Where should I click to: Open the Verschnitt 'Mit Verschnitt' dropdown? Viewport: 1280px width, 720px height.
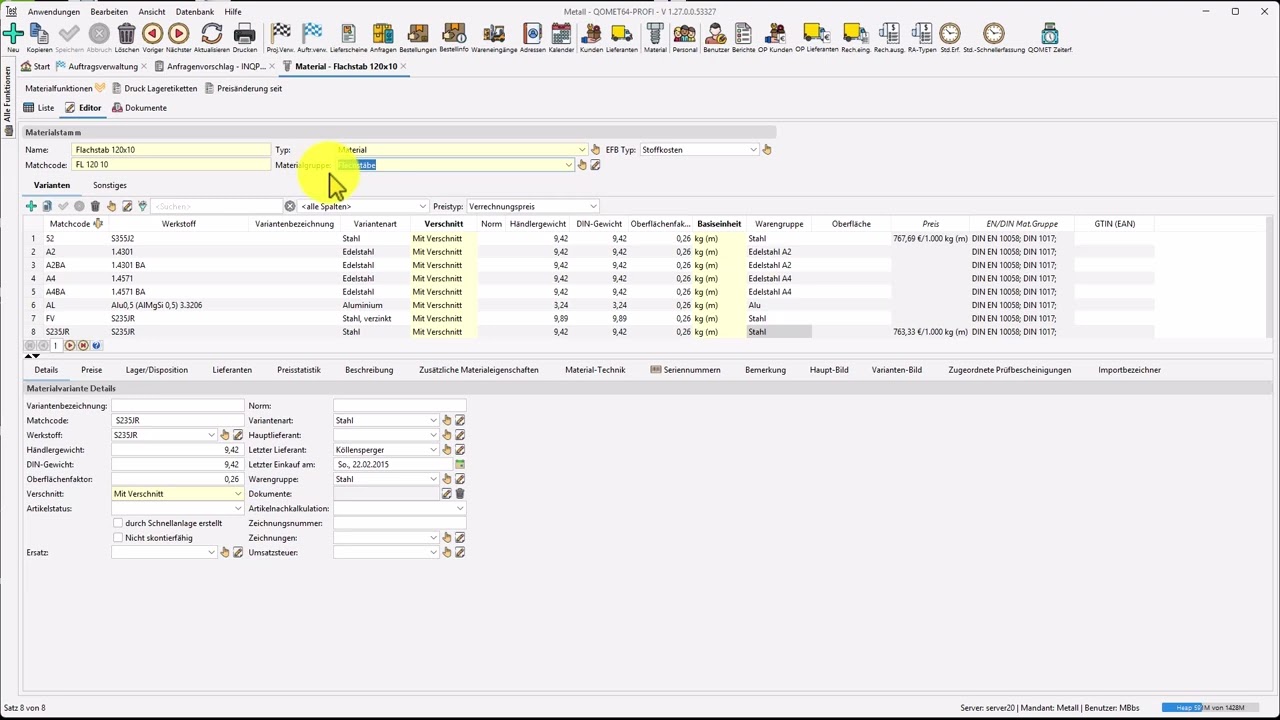pos(238,494)
